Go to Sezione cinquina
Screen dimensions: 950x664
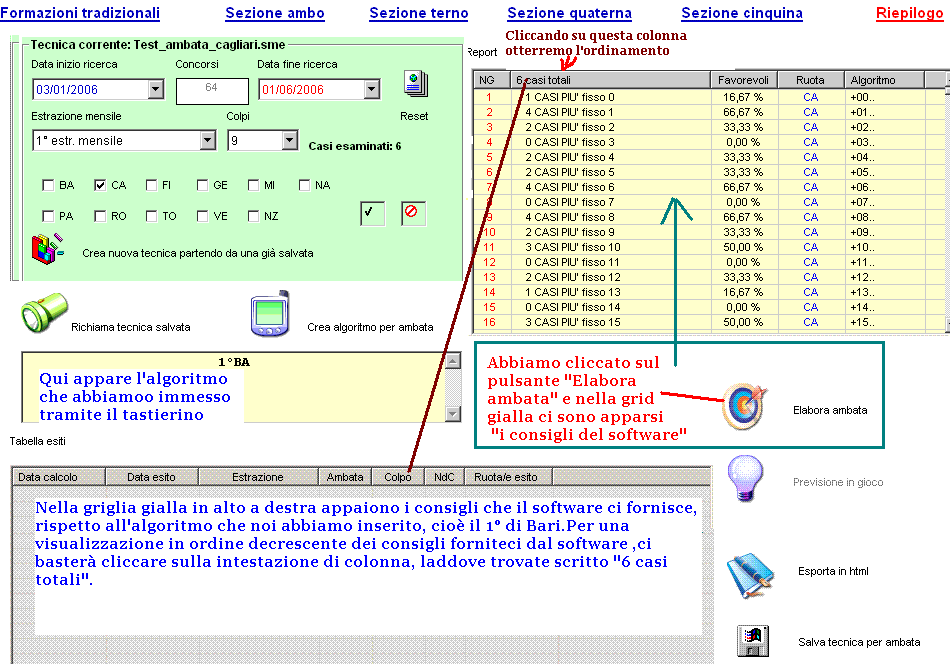pos(742,13)
